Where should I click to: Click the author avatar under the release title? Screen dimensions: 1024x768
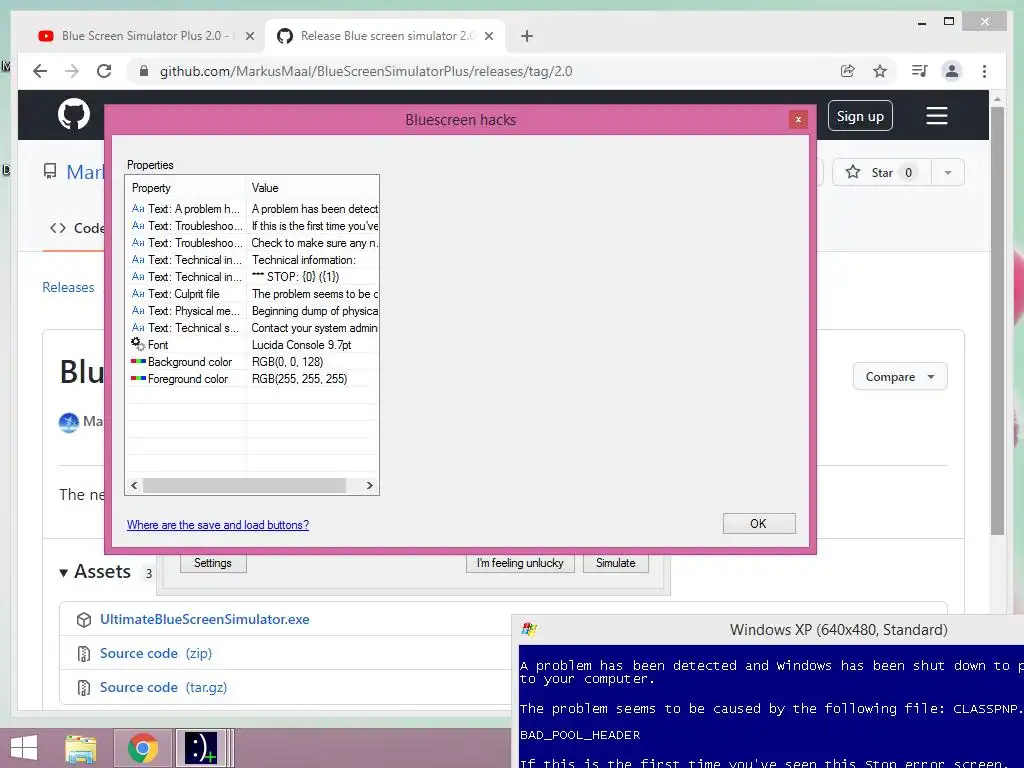pyautogui.click(x=69, y=423)
